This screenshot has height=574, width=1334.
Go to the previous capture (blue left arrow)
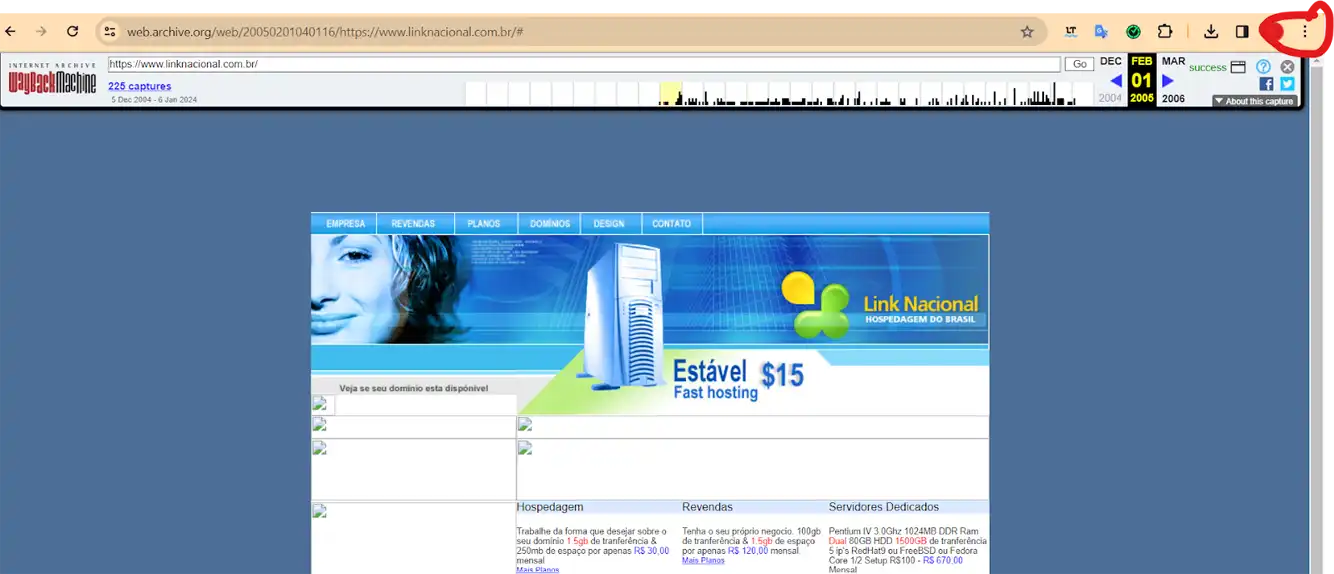click(x=1116, y=81)
